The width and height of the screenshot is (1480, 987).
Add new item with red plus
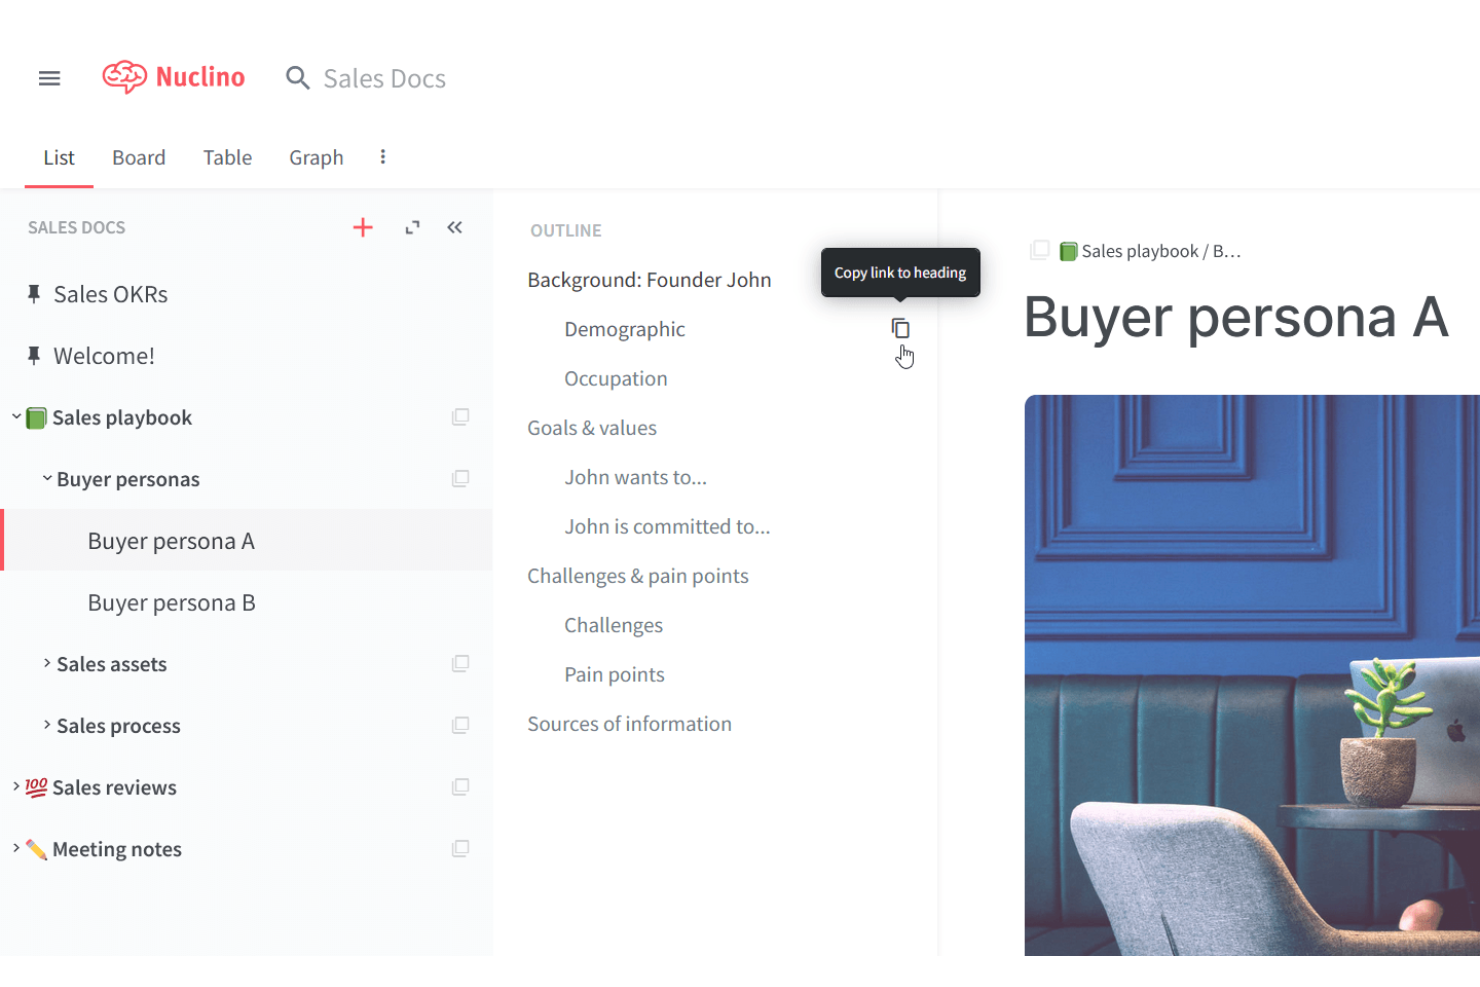click(x=363, y=228)
